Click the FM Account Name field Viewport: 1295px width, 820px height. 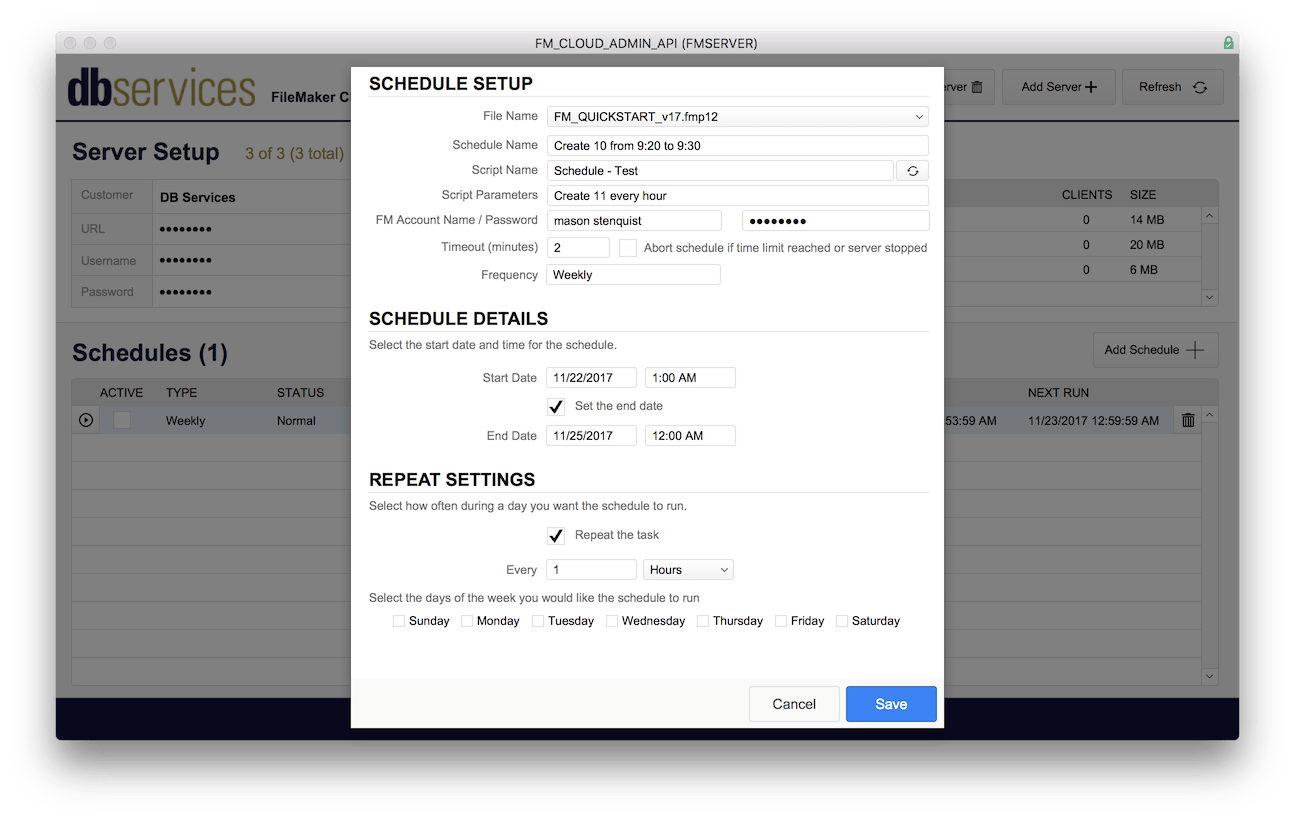point(634,221)
